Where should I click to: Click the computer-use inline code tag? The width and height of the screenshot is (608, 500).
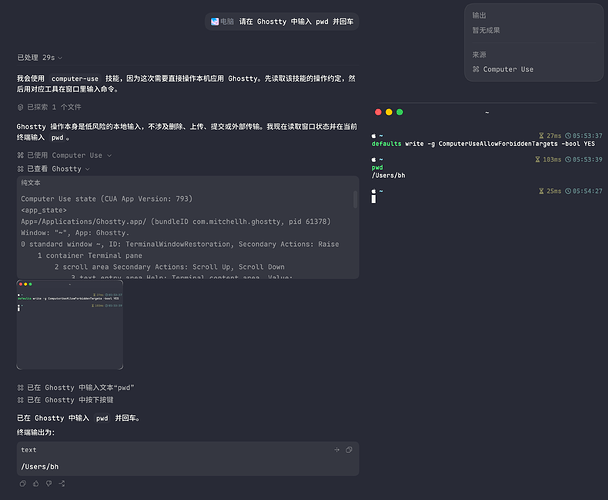pyautogui.click(x=75, y=79)
